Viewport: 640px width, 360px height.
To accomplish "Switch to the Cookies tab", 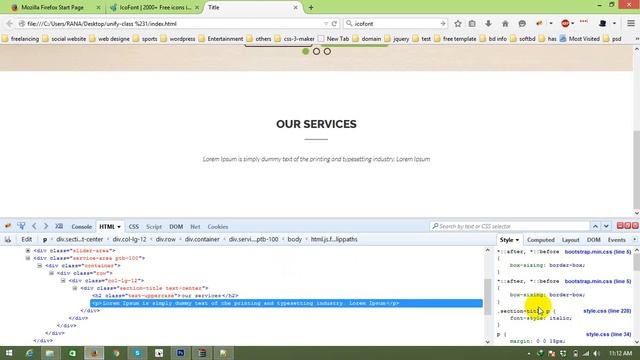I will tap(218, 227).
